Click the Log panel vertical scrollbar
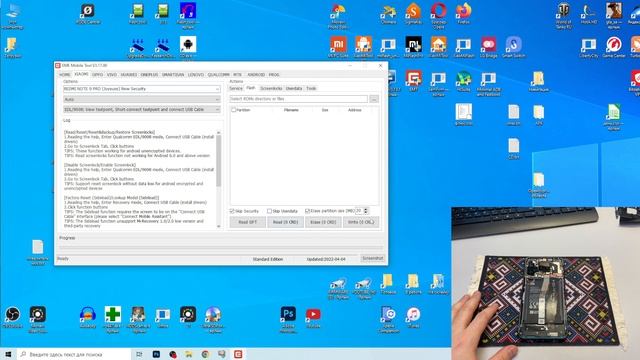640x360 pixels. (x=218, y=161)
